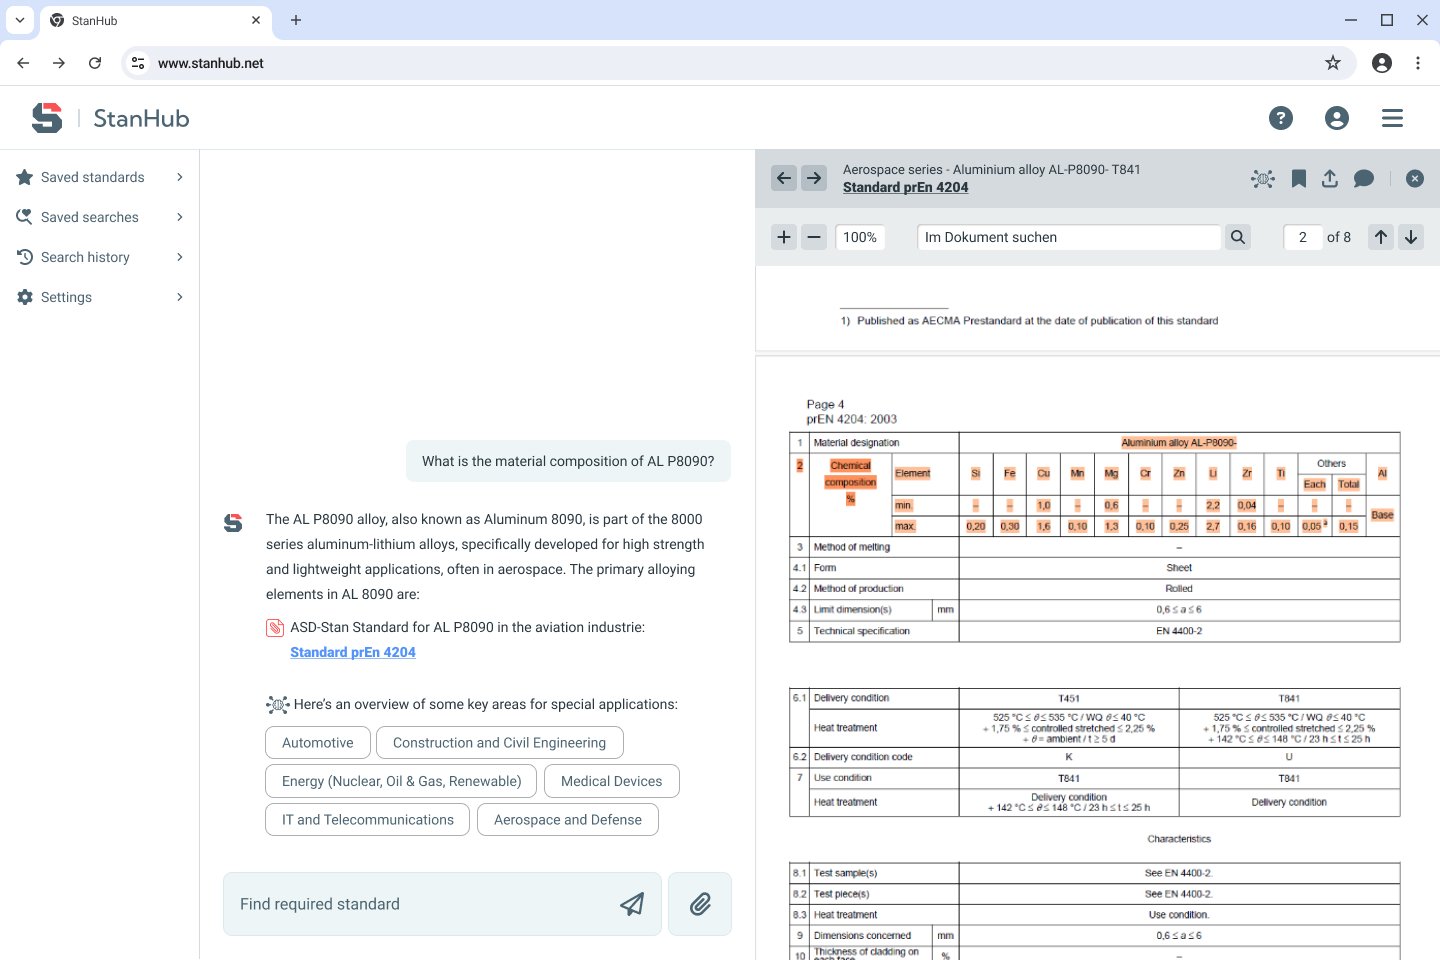
Task: Bookmark the page with browser star
Action: 1333,63
